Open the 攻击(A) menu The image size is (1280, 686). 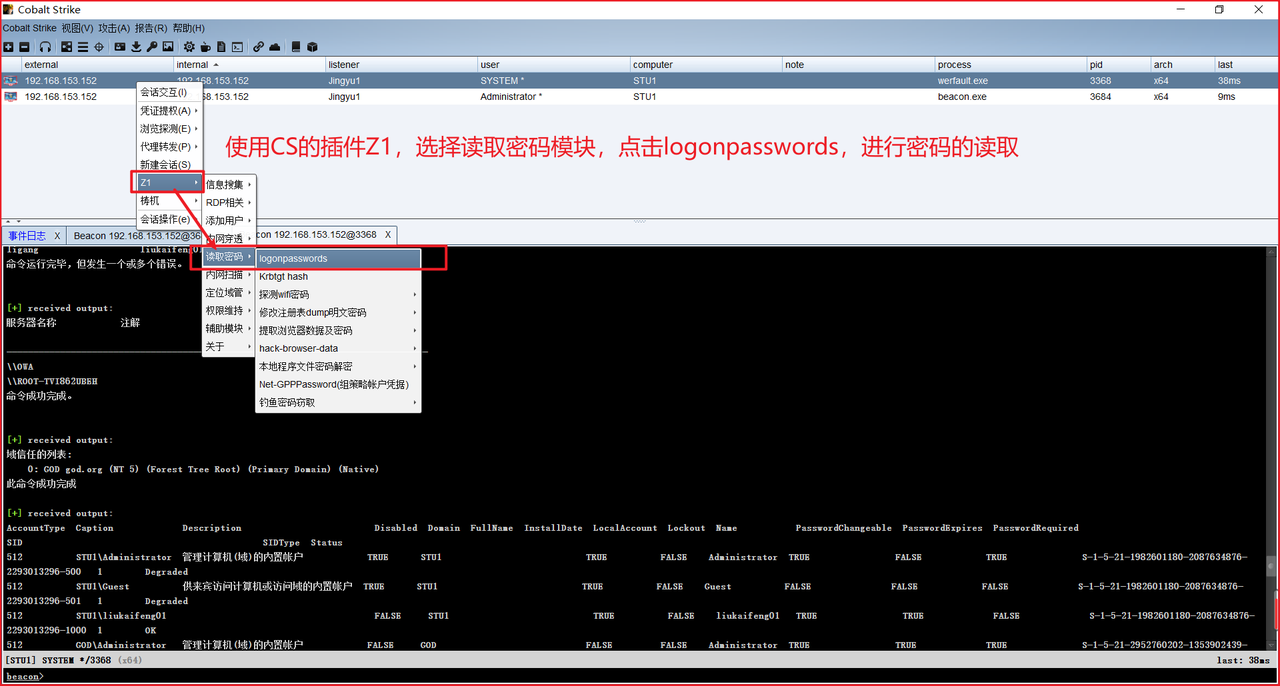[x=114, y=28]
